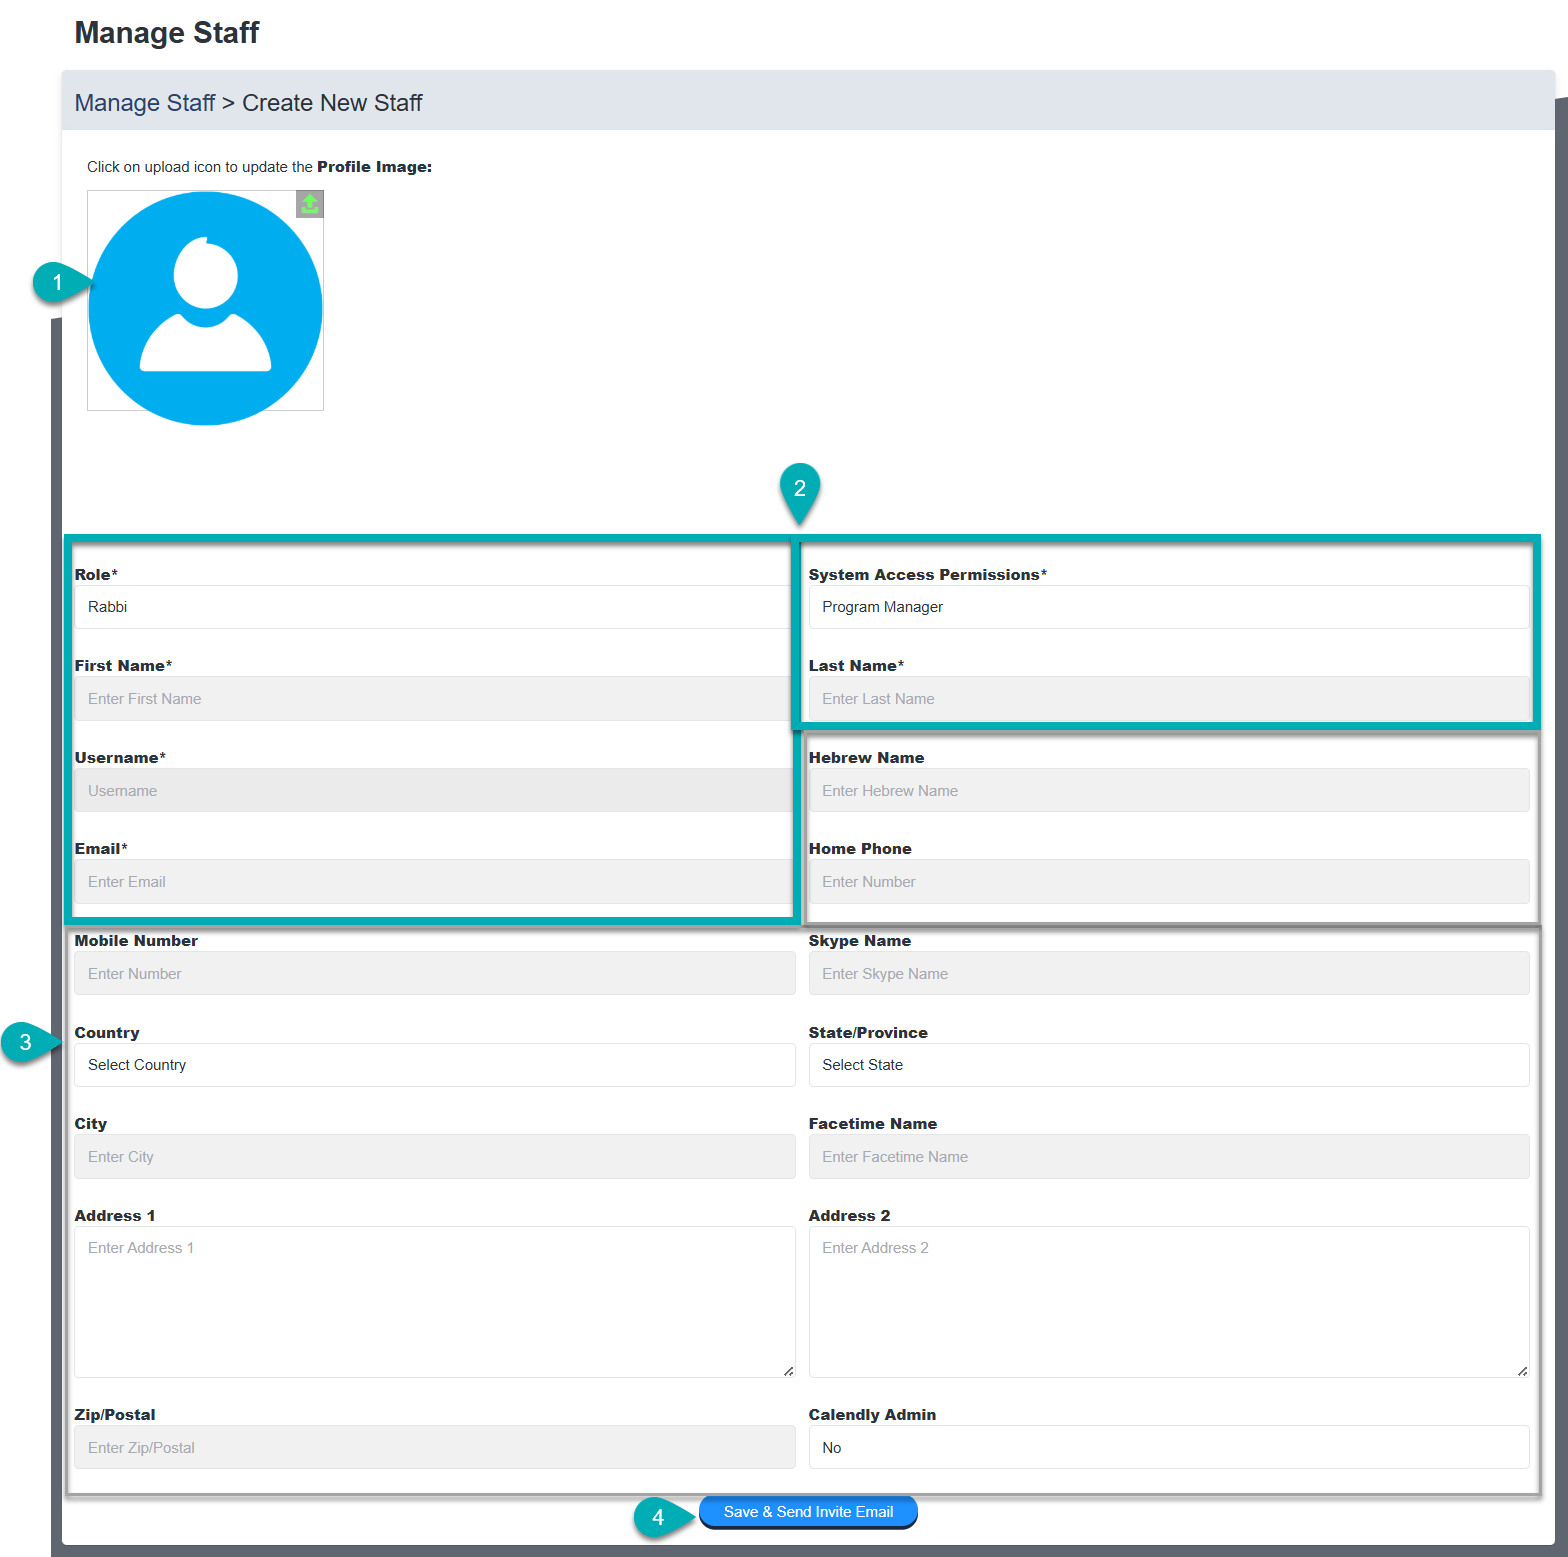Focus the Home Phone number field

click(x=1168, y=882)
